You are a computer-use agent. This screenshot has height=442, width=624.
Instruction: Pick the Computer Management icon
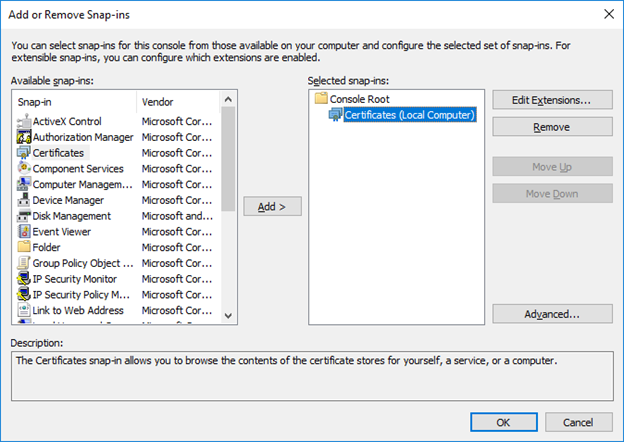[x=24, y=184]
